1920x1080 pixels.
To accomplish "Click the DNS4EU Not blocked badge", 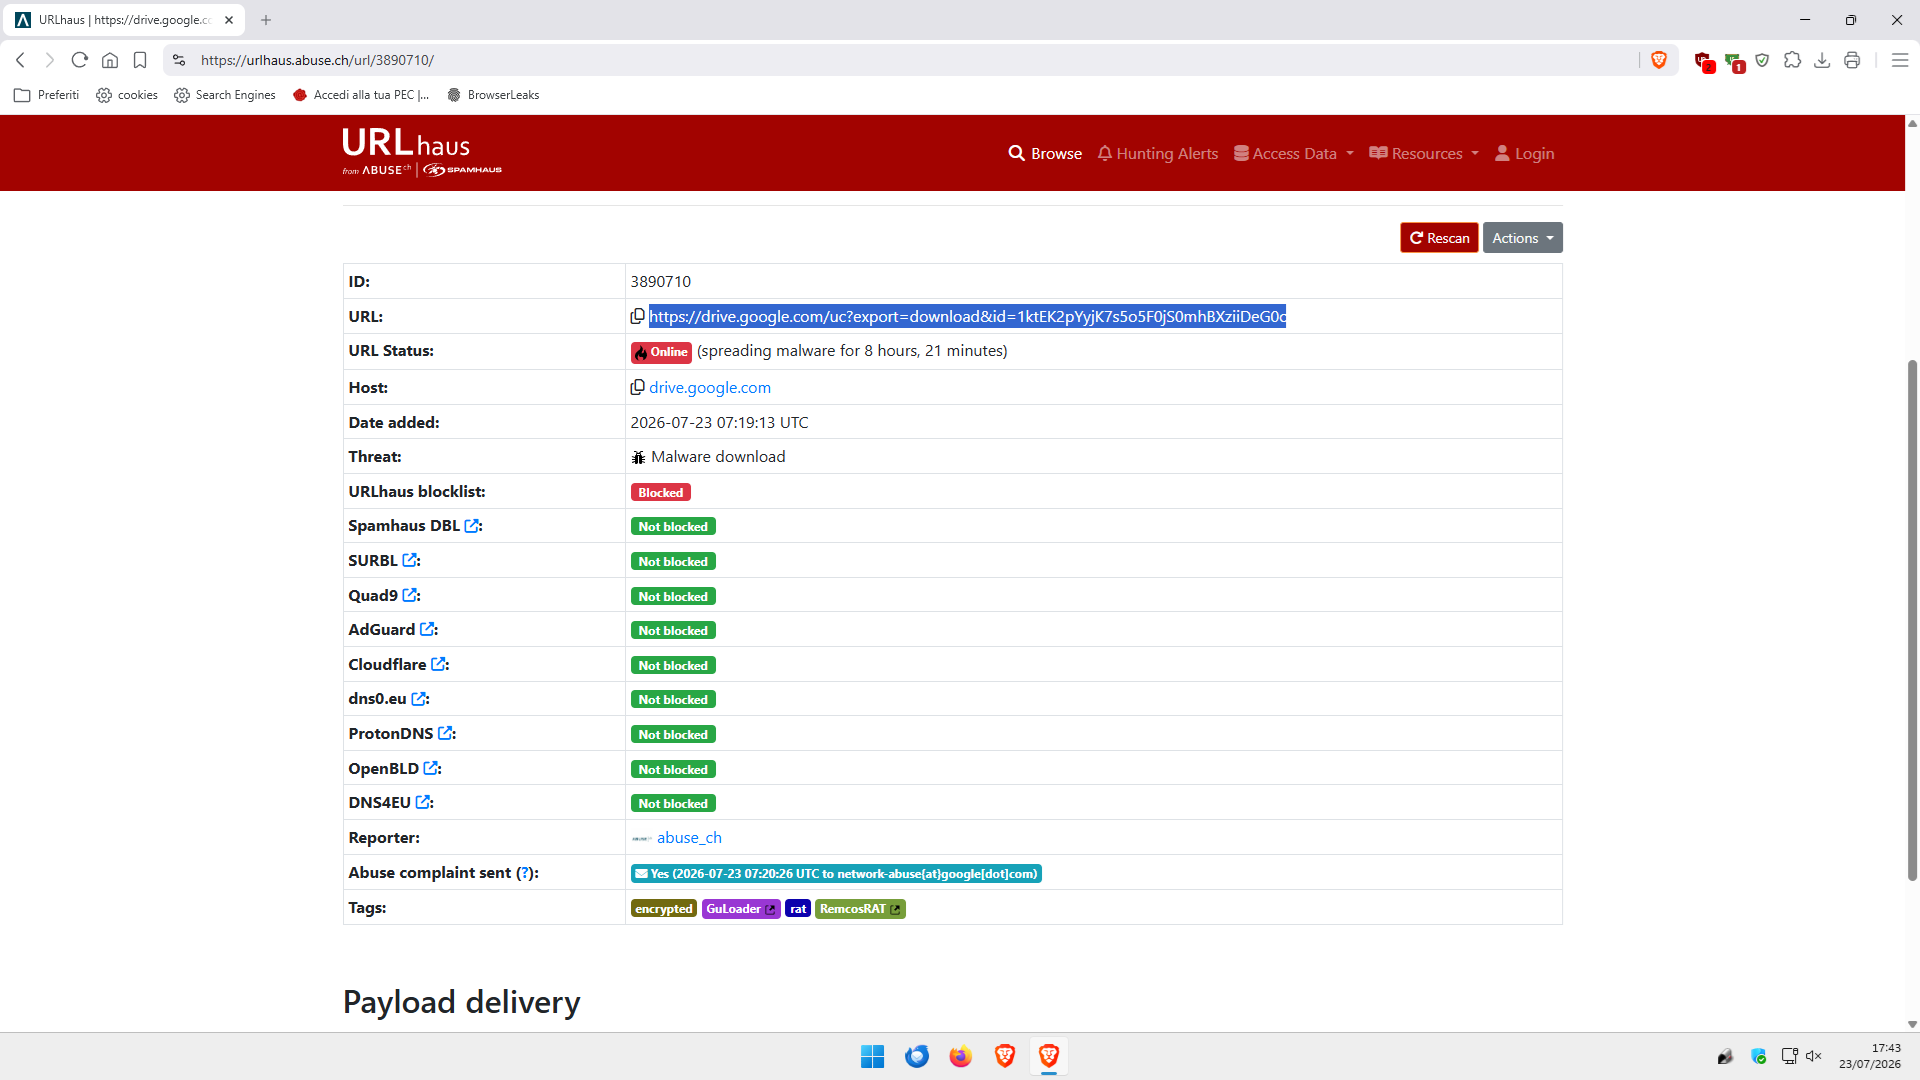I will click(673, 804).
